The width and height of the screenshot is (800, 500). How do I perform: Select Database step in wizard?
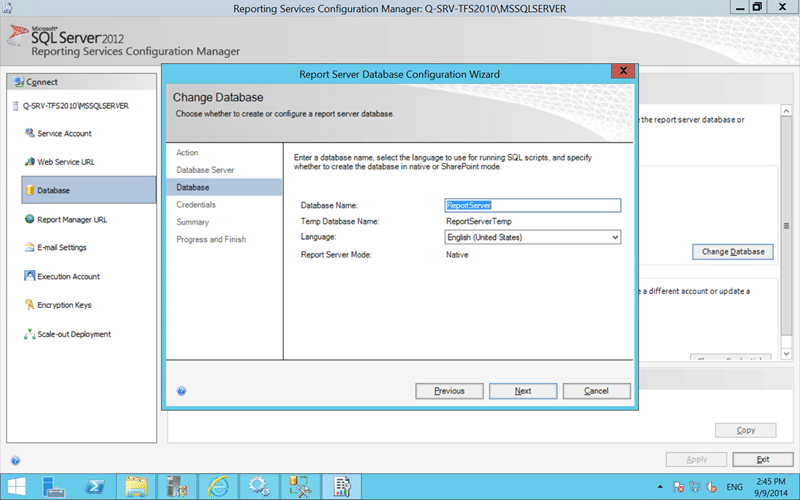[x=224, y=187]
